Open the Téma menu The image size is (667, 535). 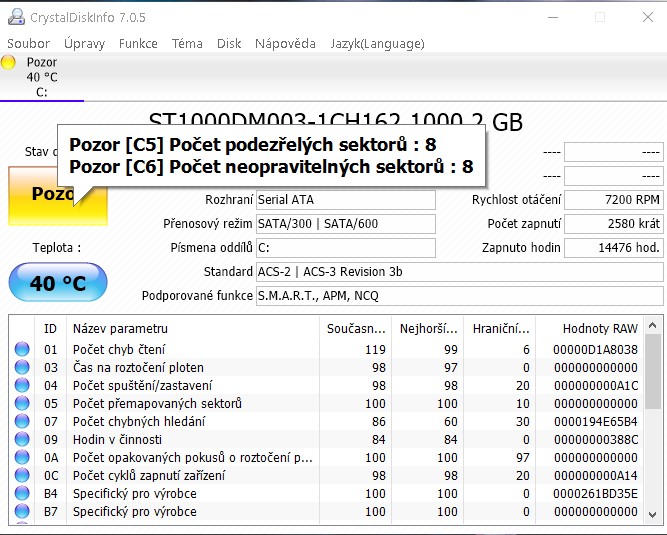point(187,44)
